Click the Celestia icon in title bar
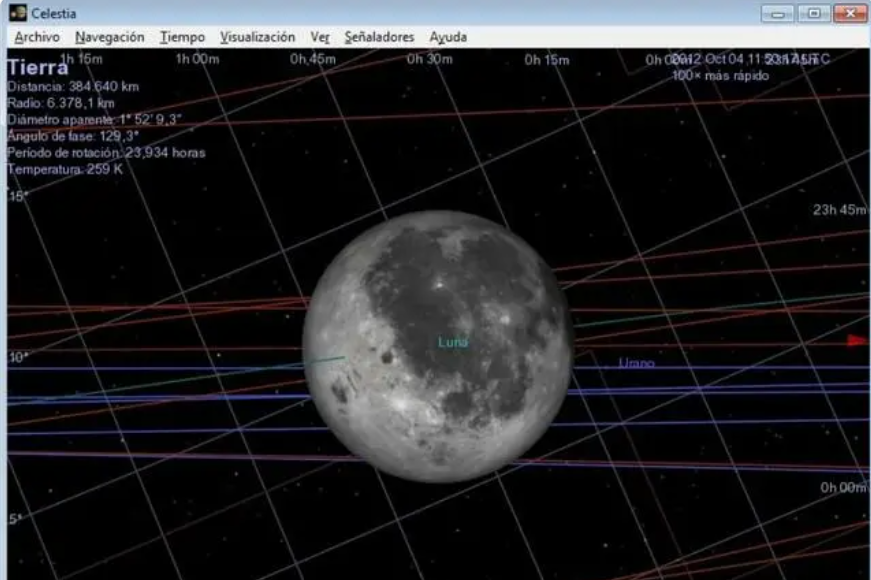The width and height of the screenshot is (871, 580). (x=17, y=13)
